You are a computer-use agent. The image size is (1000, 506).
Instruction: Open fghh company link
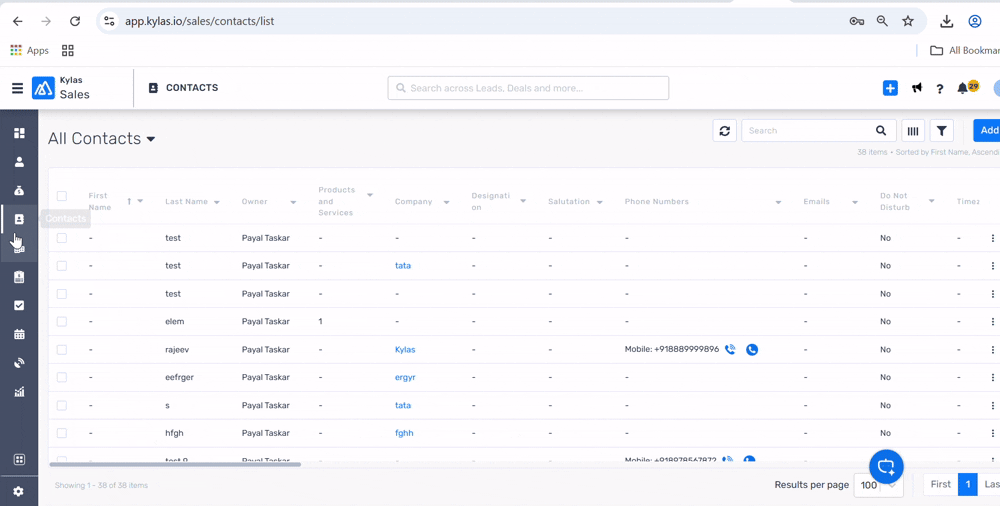click(x=404, y=433)
